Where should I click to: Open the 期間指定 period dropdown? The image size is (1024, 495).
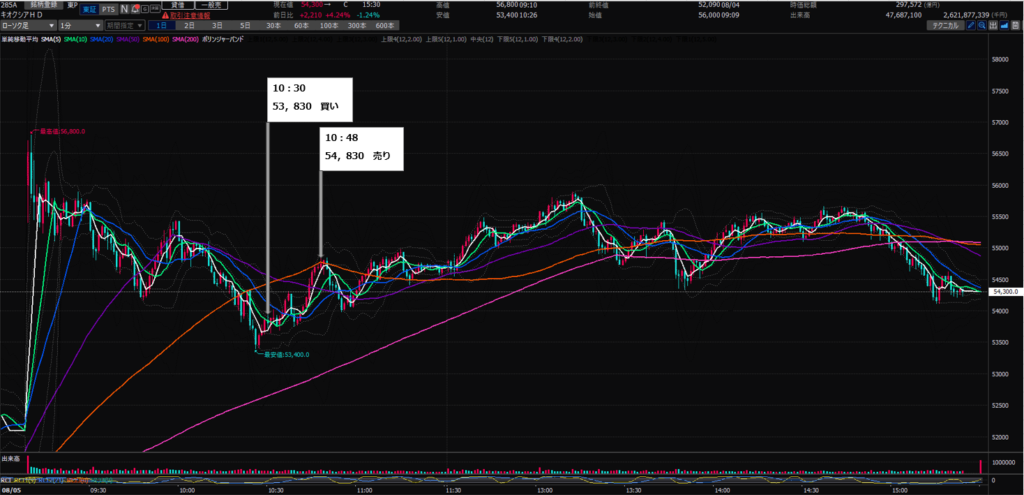125,25
